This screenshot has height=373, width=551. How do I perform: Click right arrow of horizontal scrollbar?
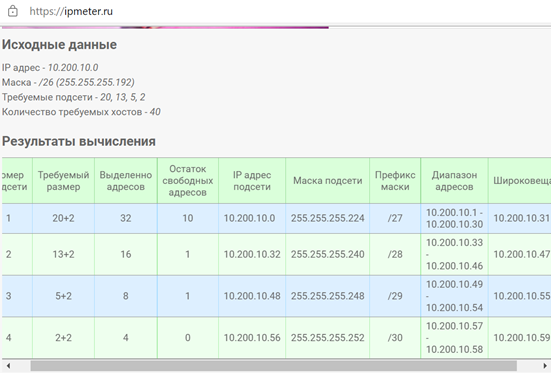[x=545, y=366]
